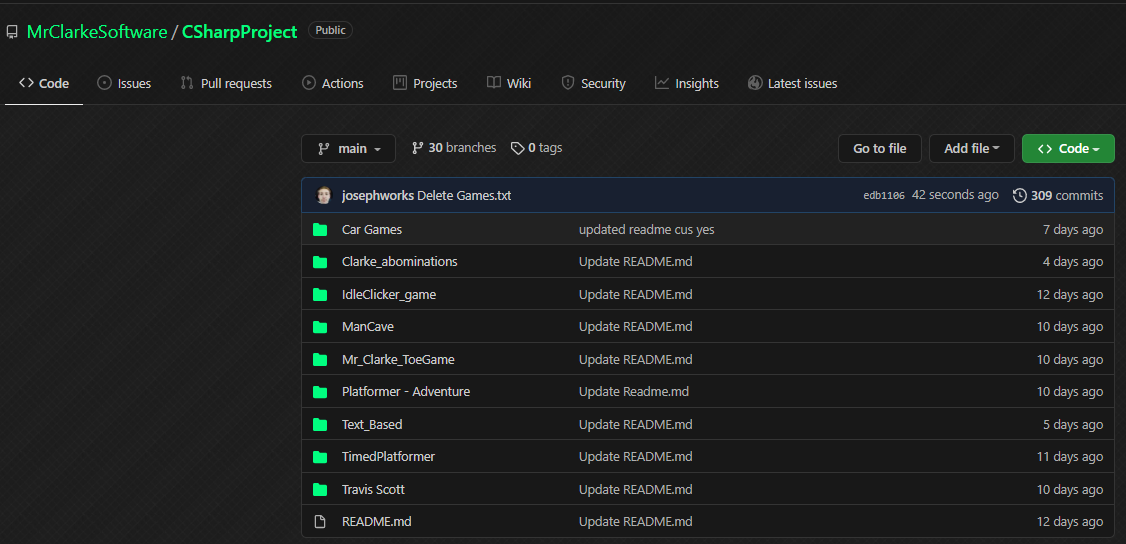Open the Actions tab

tap(332, 83)
